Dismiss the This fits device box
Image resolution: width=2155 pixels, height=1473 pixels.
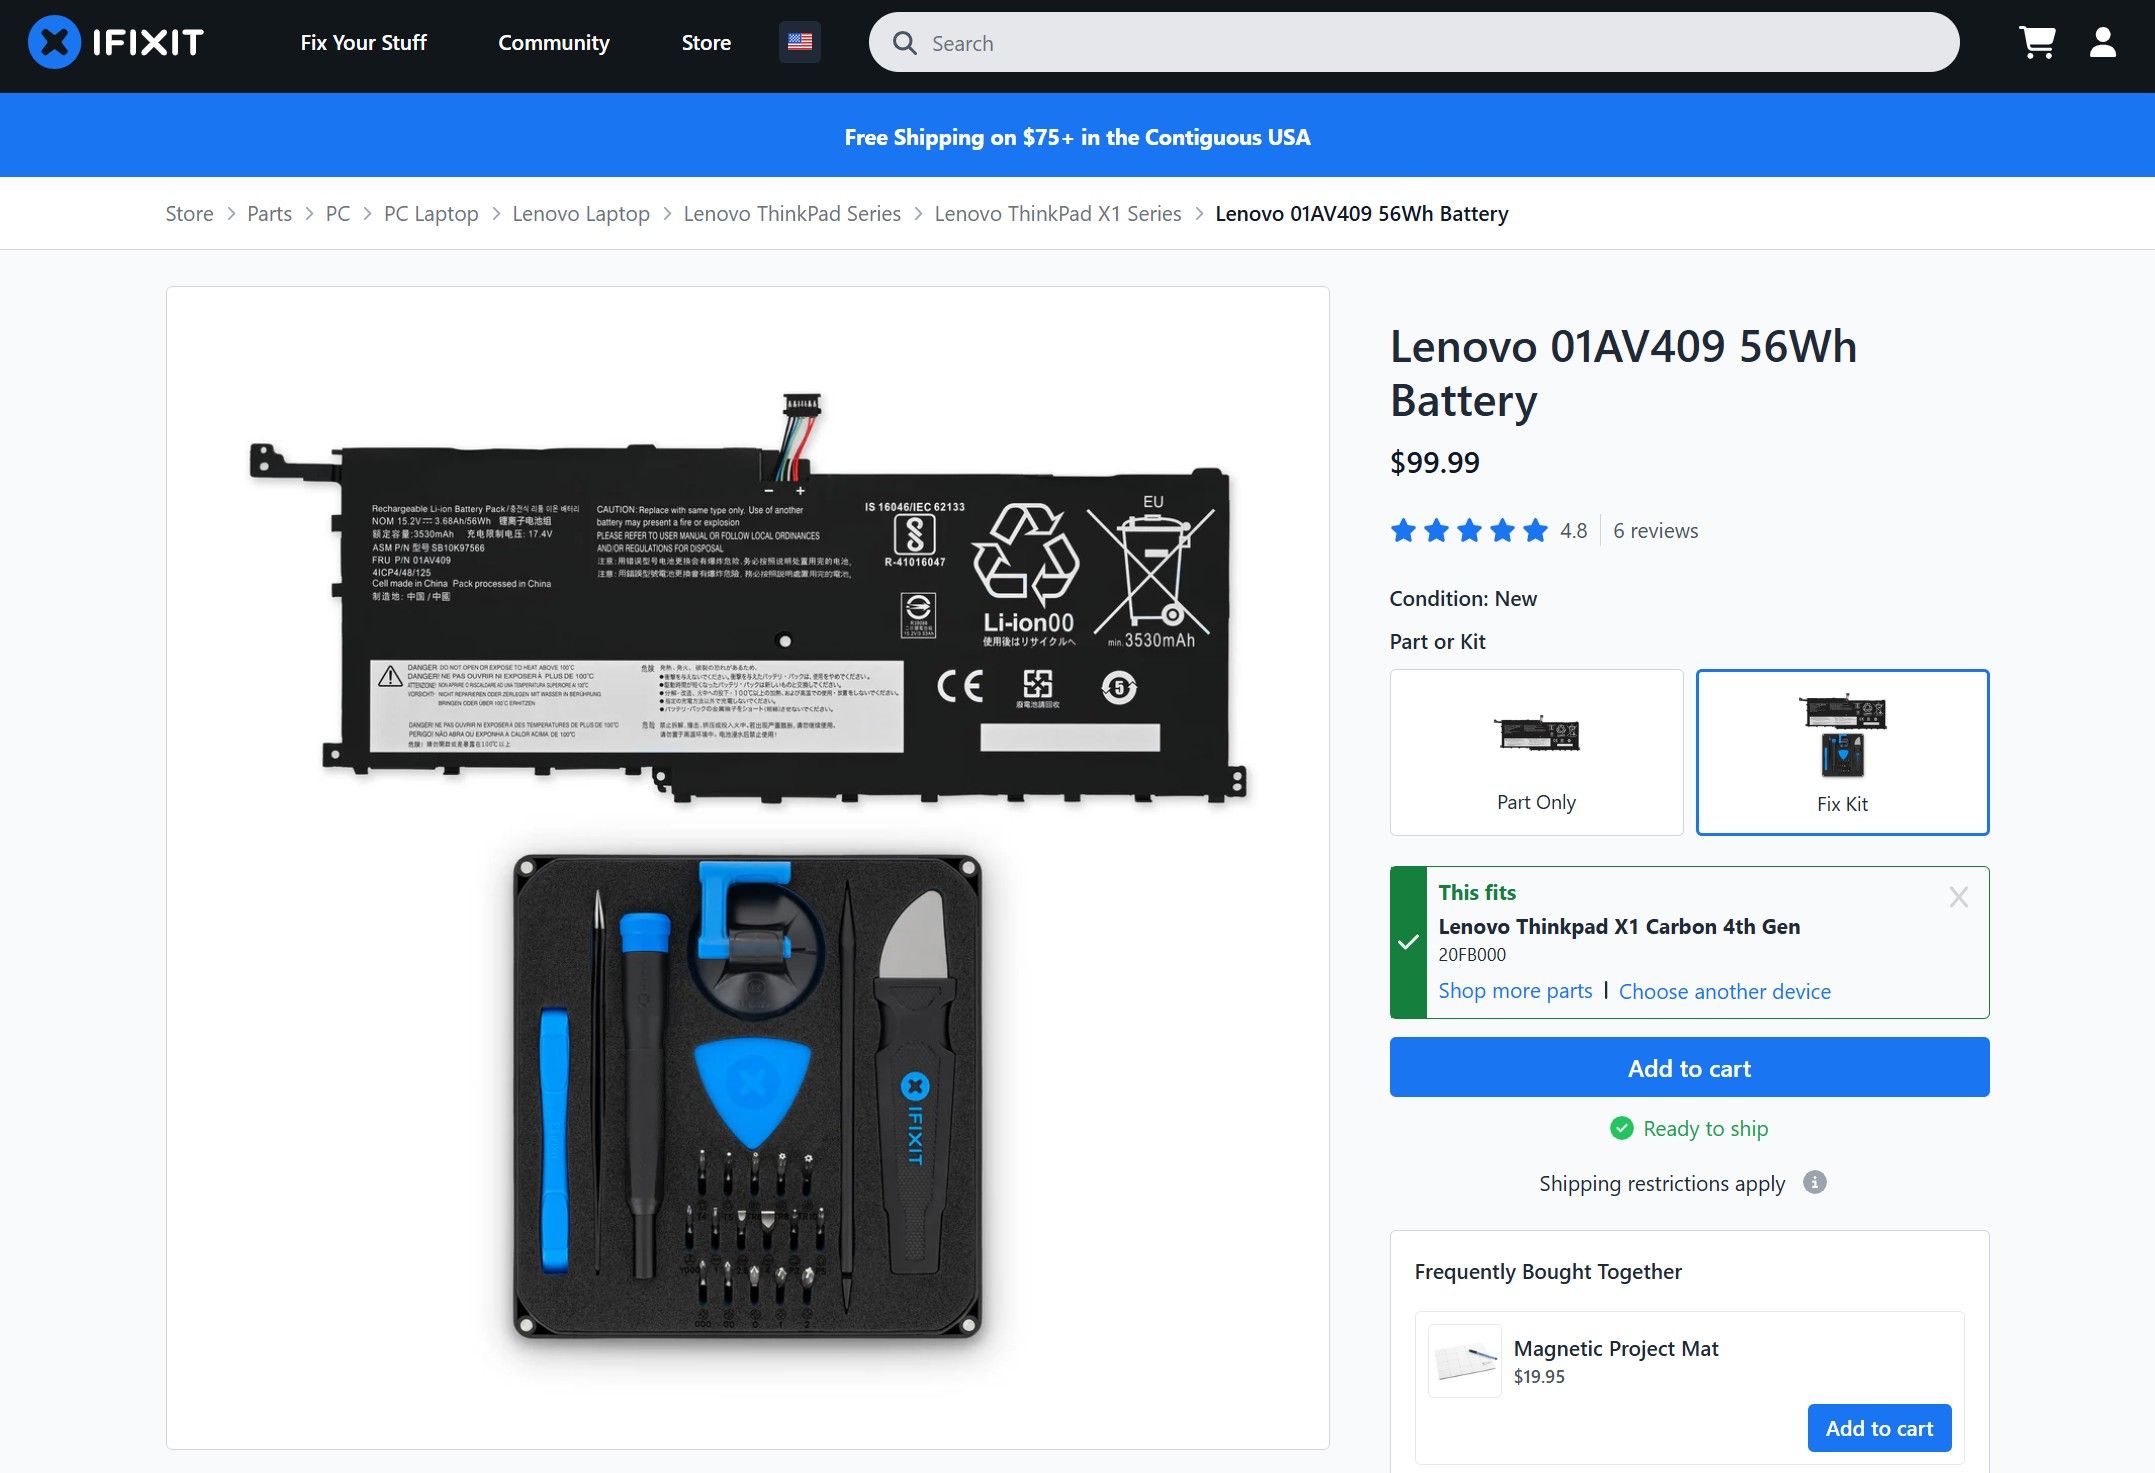pyautogui.click(x=1958, y=897)
